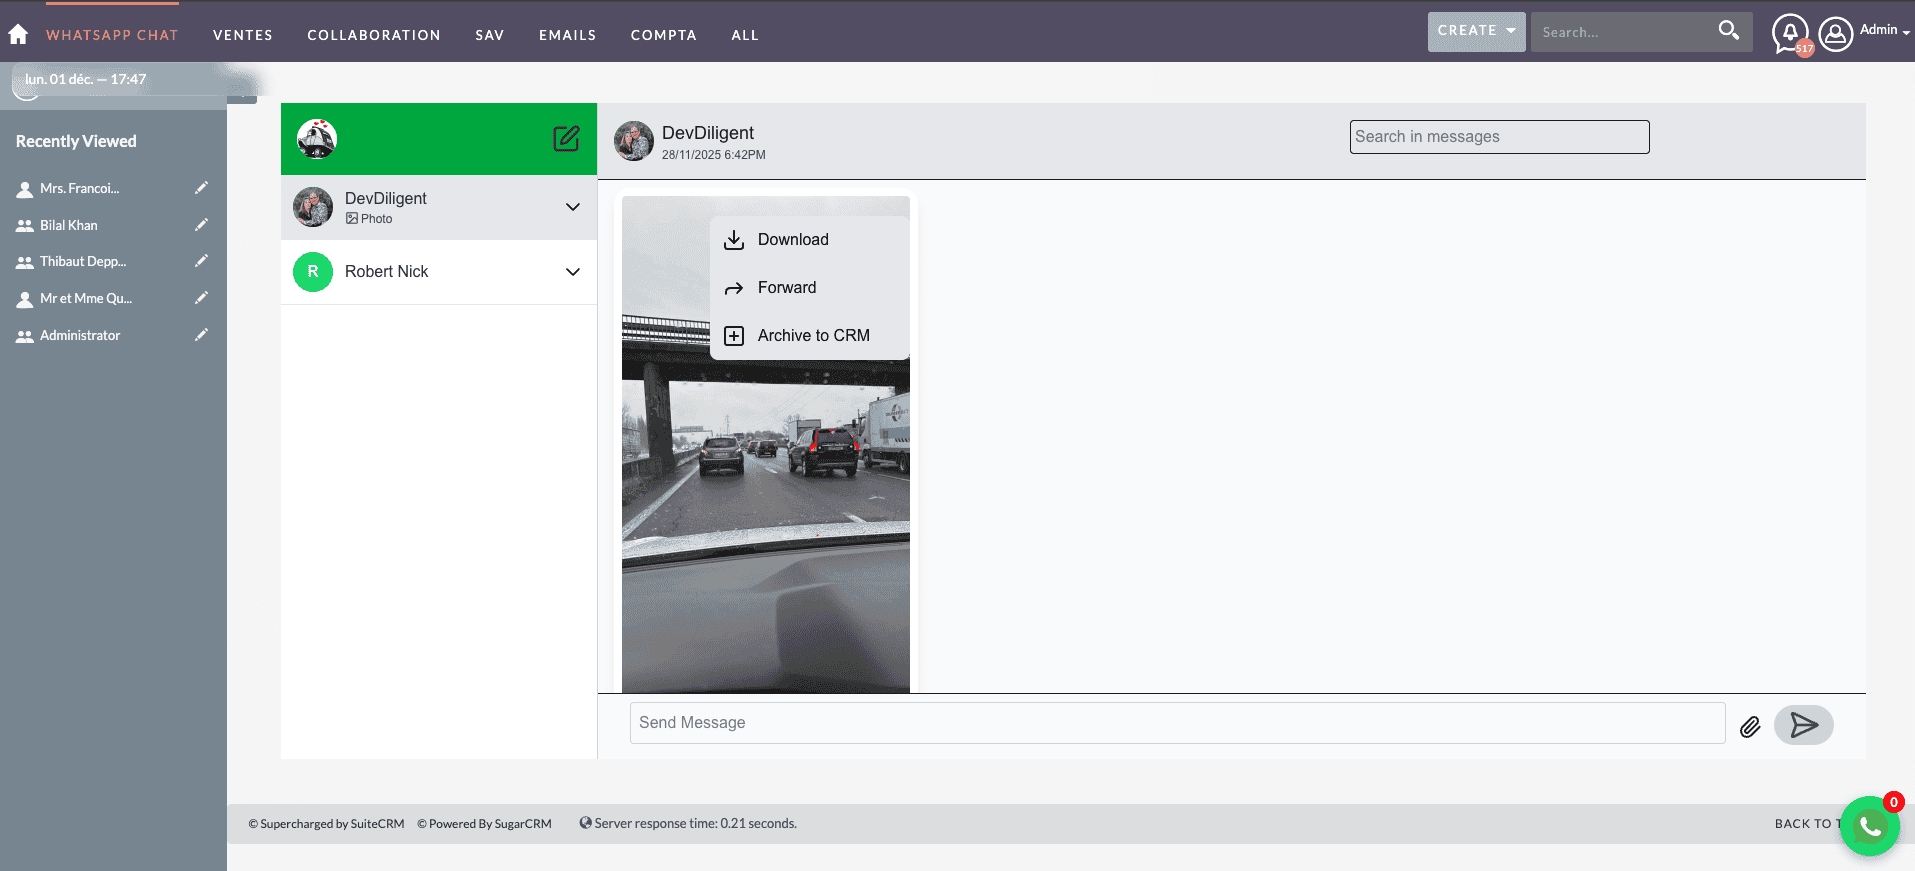Screen dimensions: 1915x871
Task: Open Thibaut Depp... from Recently Viewed
Action: (x=83, y=262)
